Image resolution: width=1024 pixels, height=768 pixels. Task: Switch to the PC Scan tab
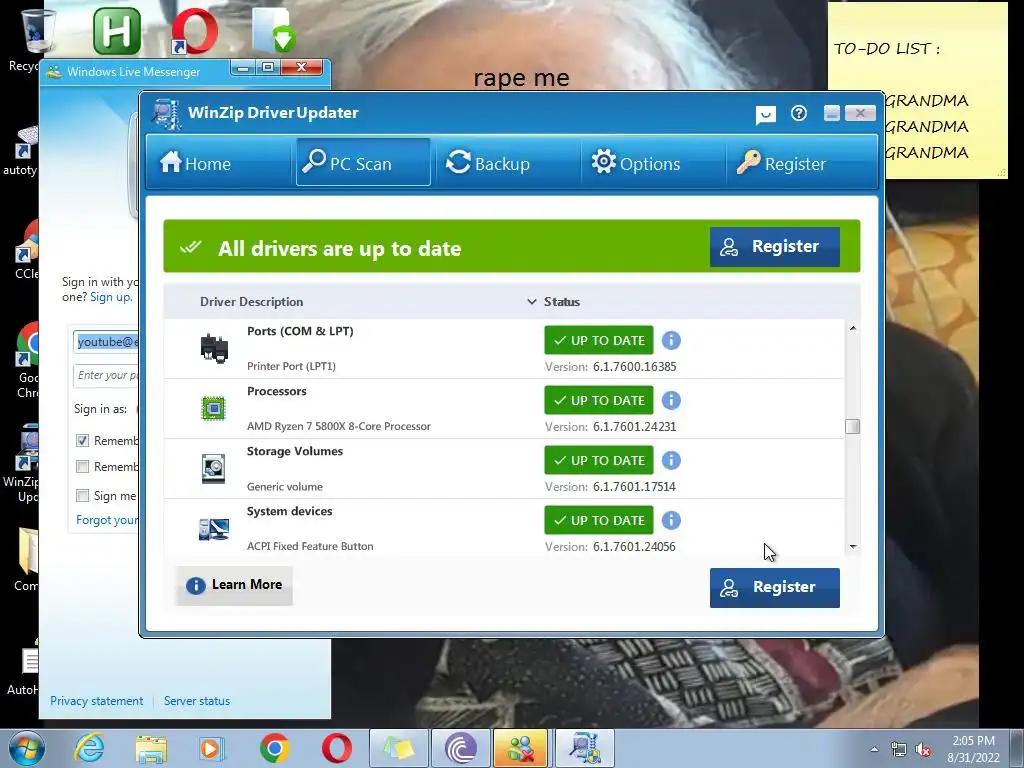click(x=363, y=163)
